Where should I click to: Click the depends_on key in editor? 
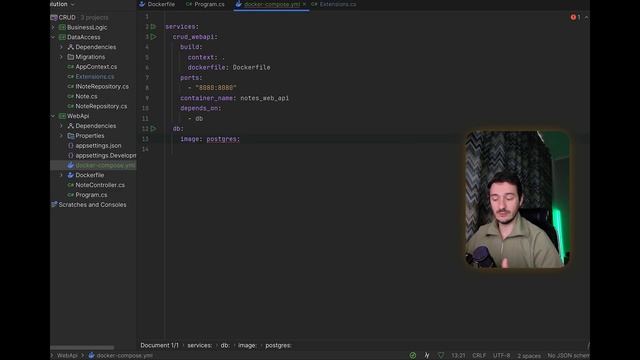tap(199, 108)
